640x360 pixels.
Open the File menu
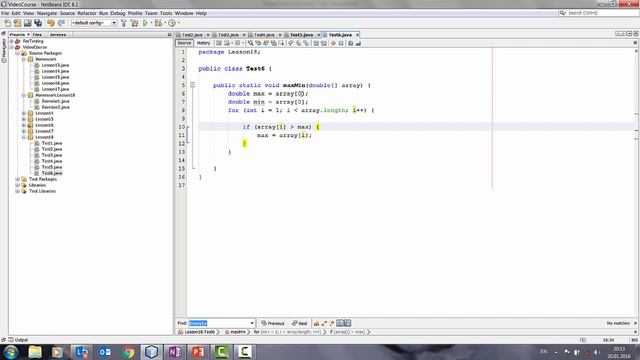pos(5,13)
